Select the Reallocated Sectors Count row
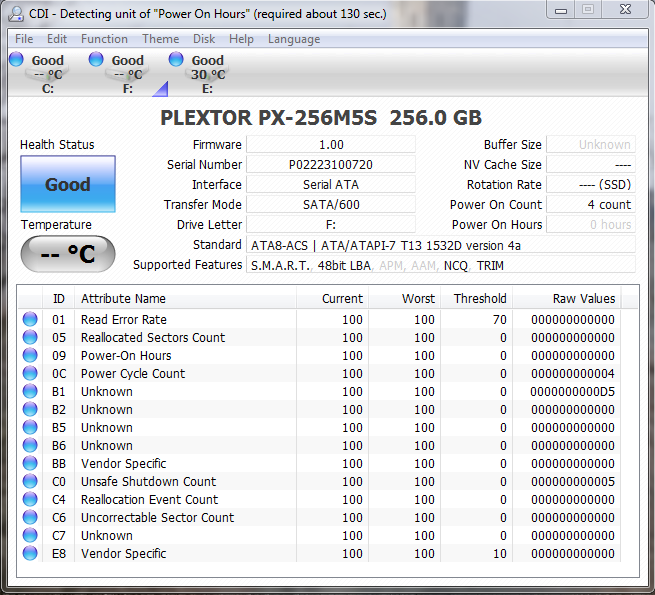Viewport: 655px width, 595px height. pos(153,338)
